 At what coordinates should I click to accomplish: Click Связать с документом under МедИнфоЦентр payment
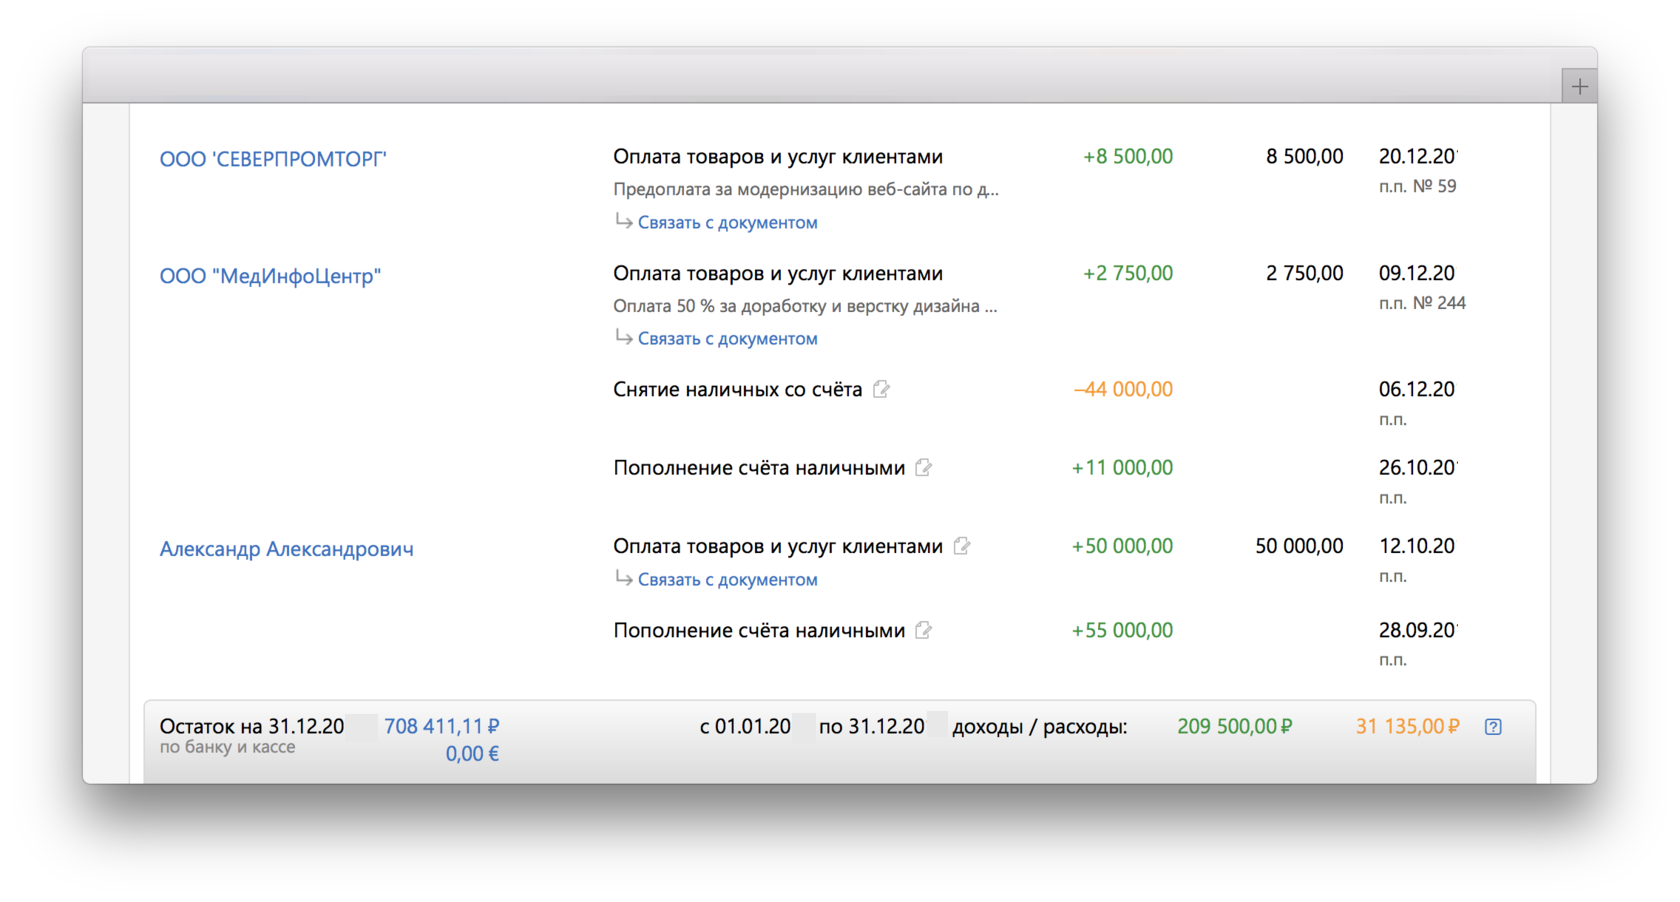point(727,339)
